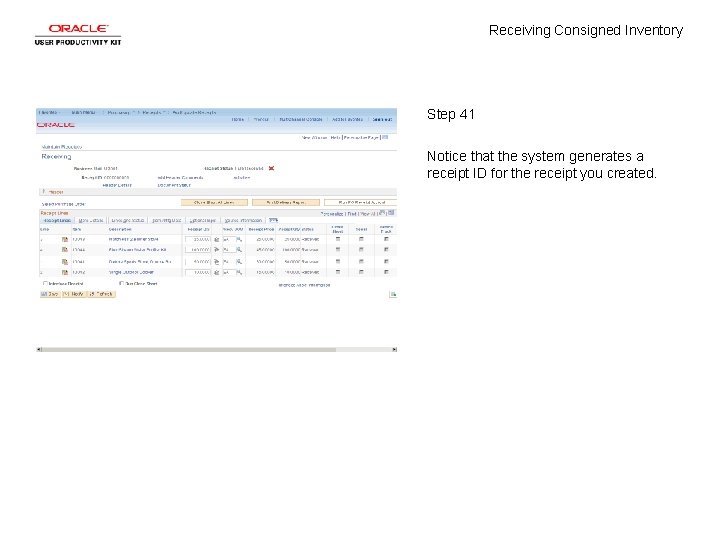Toggle Device Track checkbox in third receipt row
720x540 pixels.
[x=386, y=262]
